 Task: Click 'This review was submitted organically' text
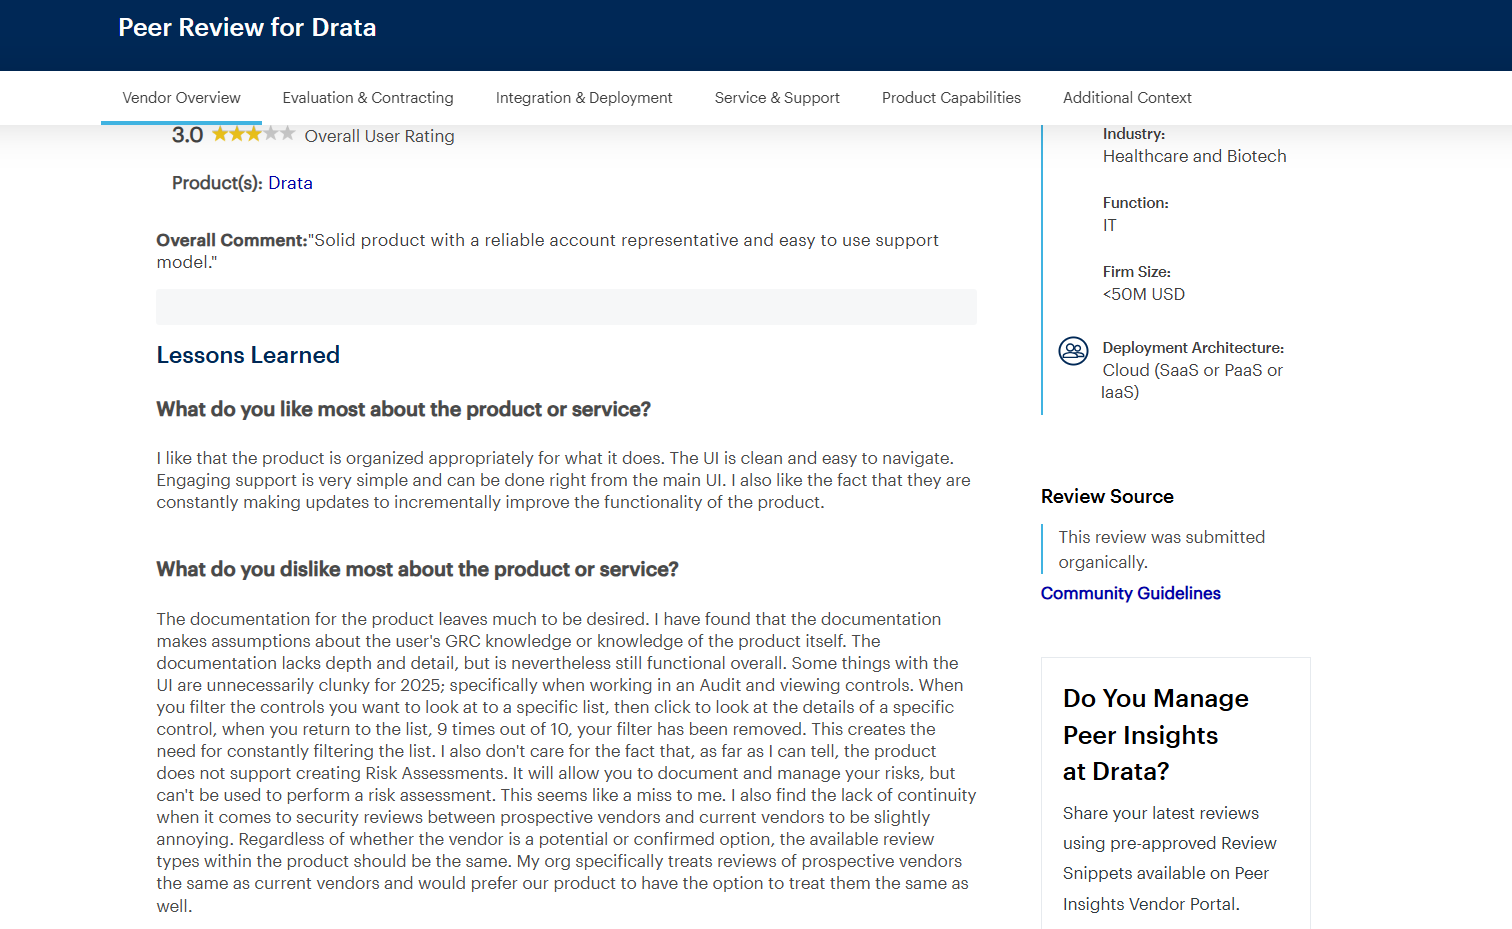tap(1161, 549)
